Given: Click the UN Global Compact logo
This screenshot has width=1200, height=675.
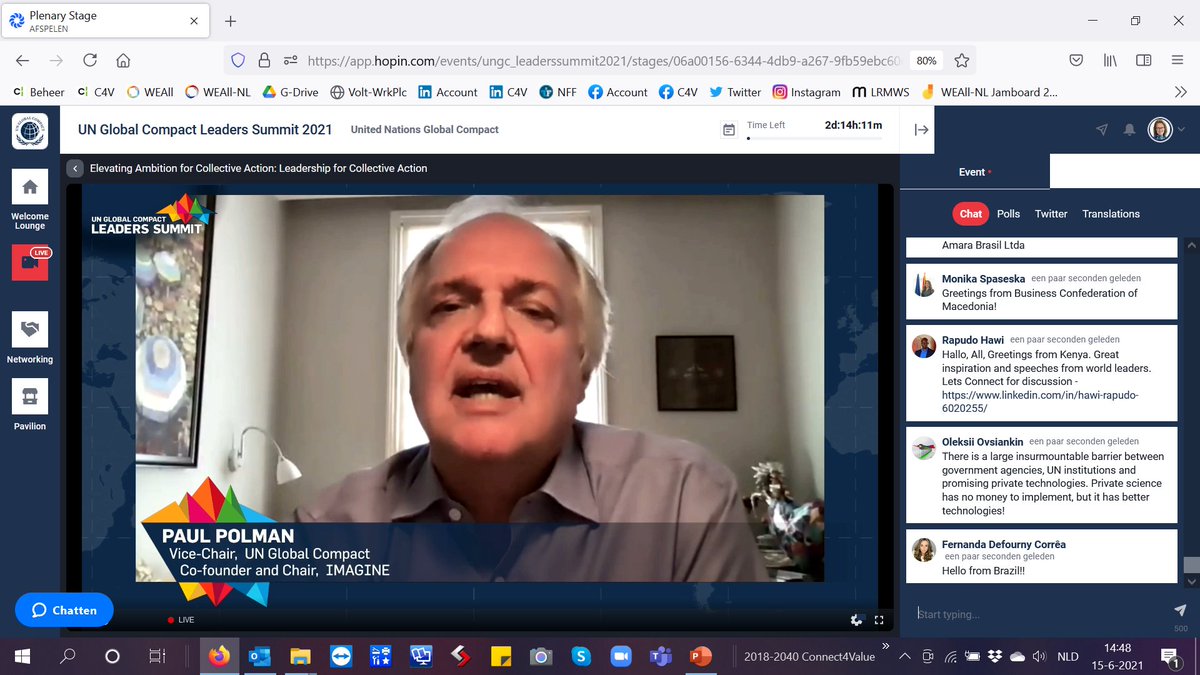Looking at the screenshot, I should 30,130.
